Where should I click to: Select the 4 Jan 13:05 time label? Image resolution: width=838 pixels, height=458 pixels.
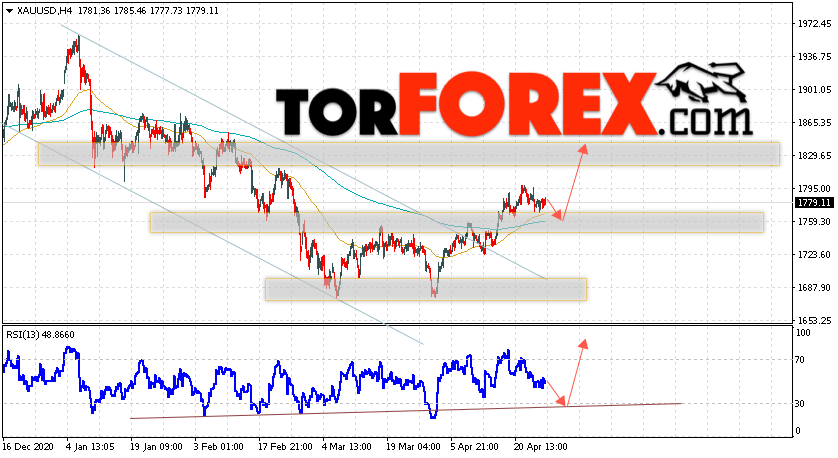[90, 446]
